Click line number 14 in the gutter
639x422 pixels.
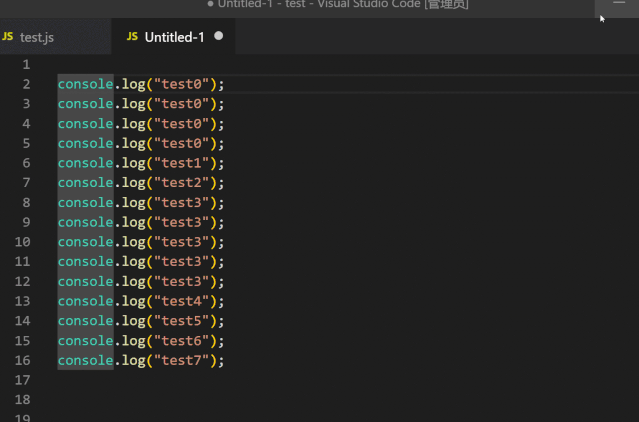pyautogui.click(x=23, y=321)
